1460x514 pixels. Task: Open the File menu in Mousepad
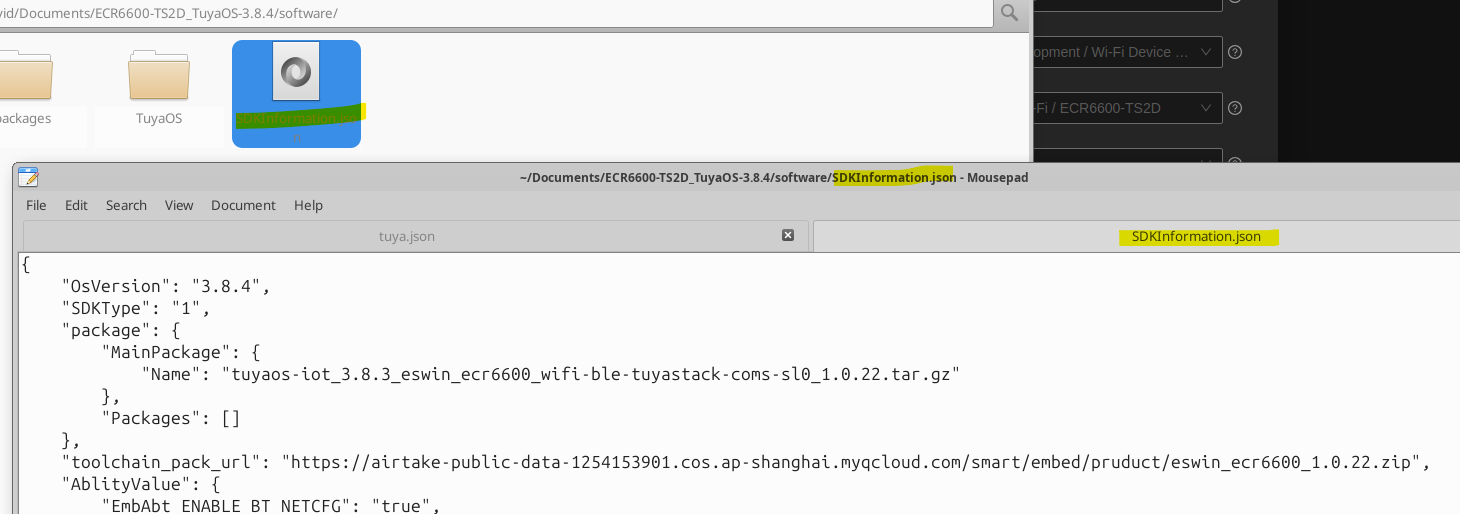tap(36, 205)
